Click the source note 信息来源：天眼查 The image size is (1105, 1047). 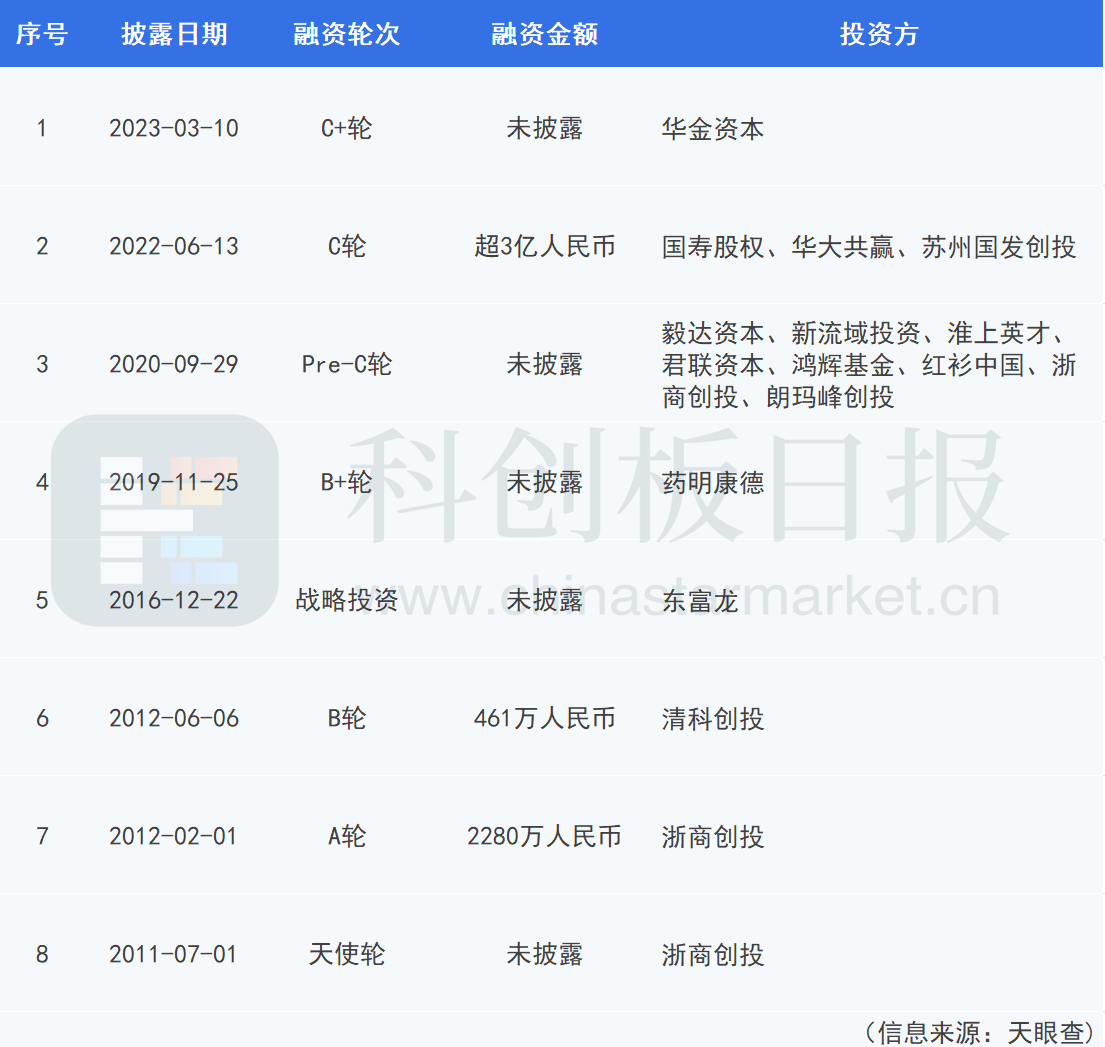(x=980, y=1033)
